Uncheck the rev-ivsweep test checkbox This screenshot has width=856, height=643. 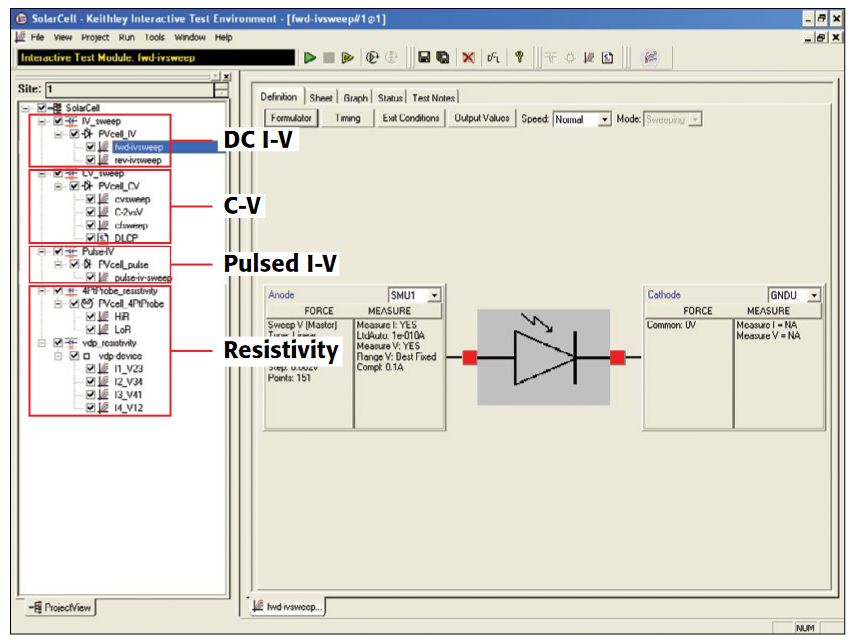click(x=91, y=160)
